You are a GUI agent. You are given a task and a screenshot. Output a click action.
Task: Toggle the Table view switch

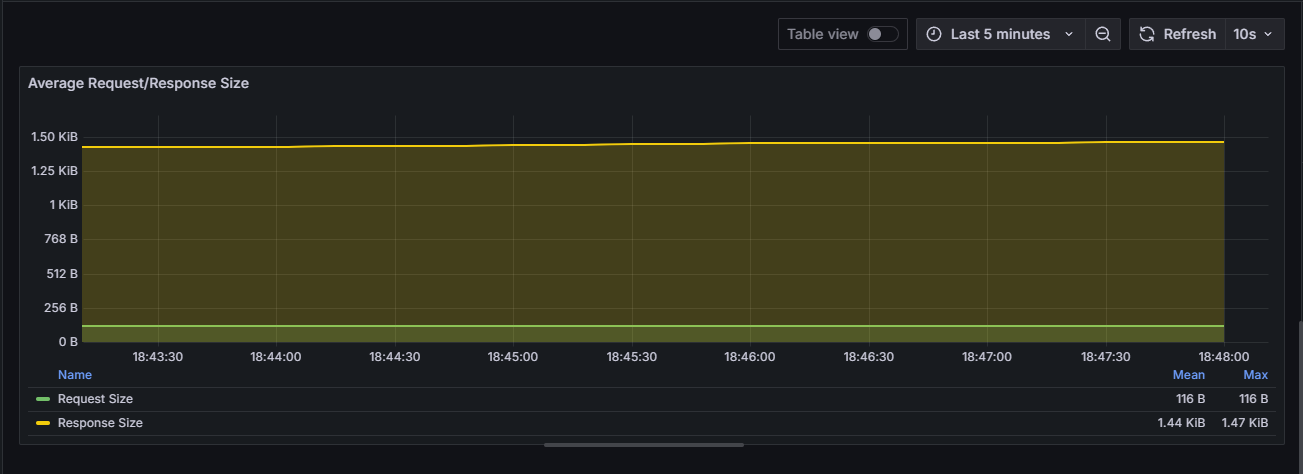click(882, 34)
